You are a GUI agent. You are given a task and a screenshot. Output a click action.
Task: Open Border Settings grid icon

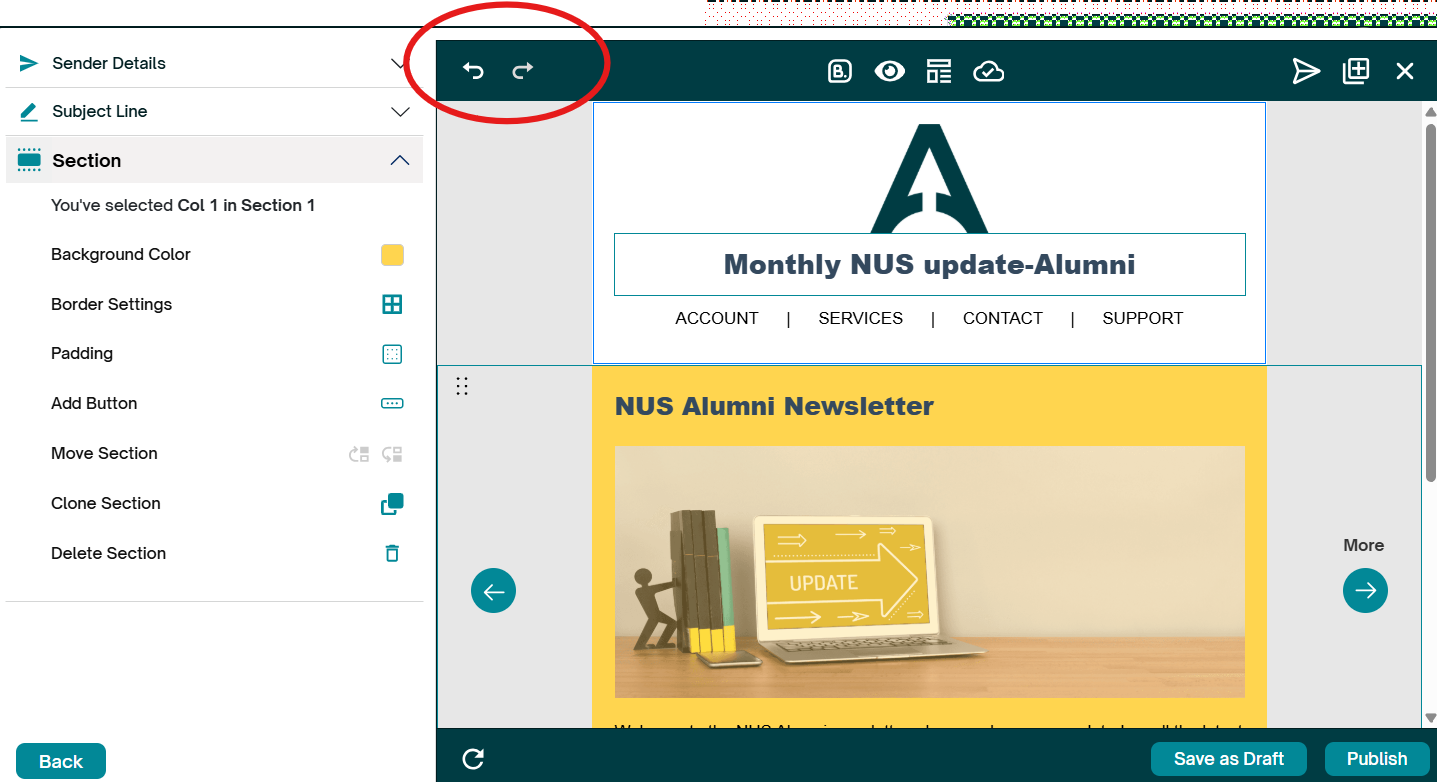coord(392,304)
